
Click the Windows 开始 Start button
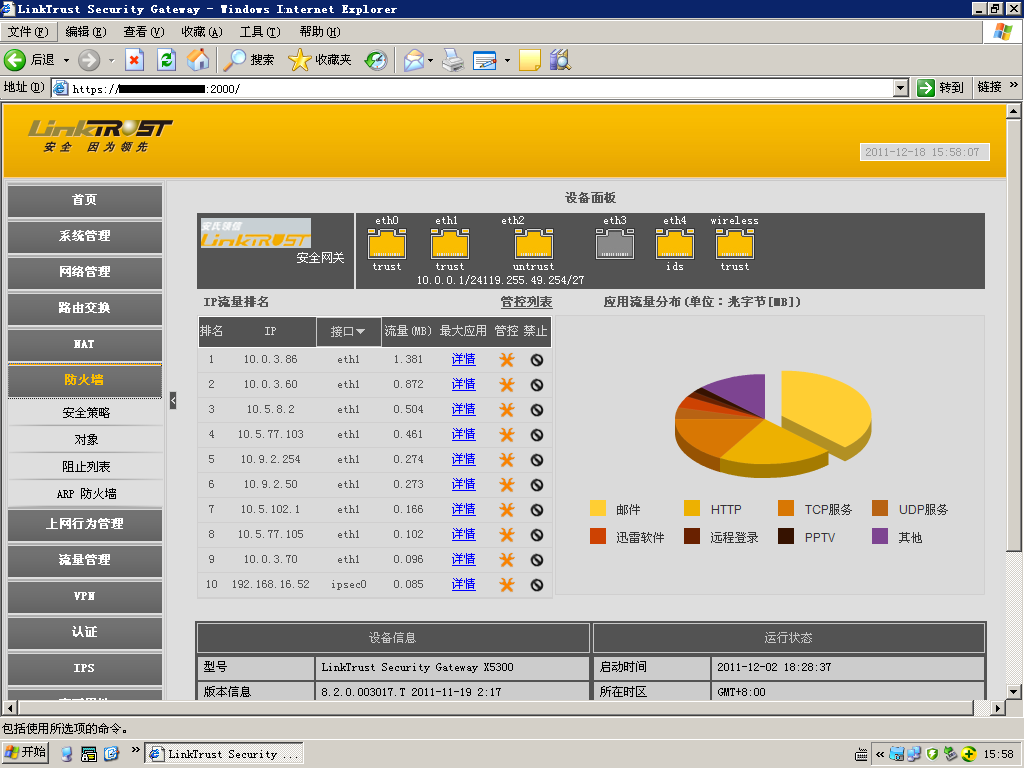coord(26,753)
